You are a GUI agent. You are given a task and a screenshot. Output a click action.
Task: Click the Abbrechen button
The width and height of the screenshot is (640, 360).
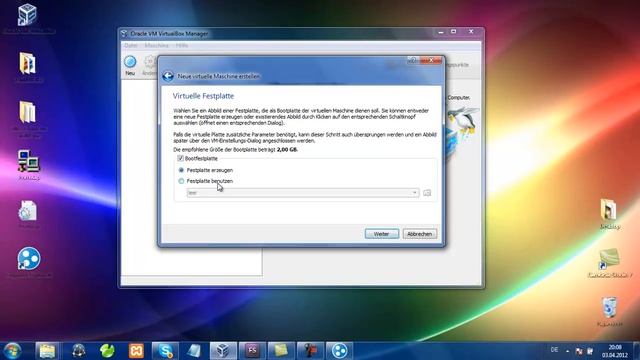pos(420,234)
